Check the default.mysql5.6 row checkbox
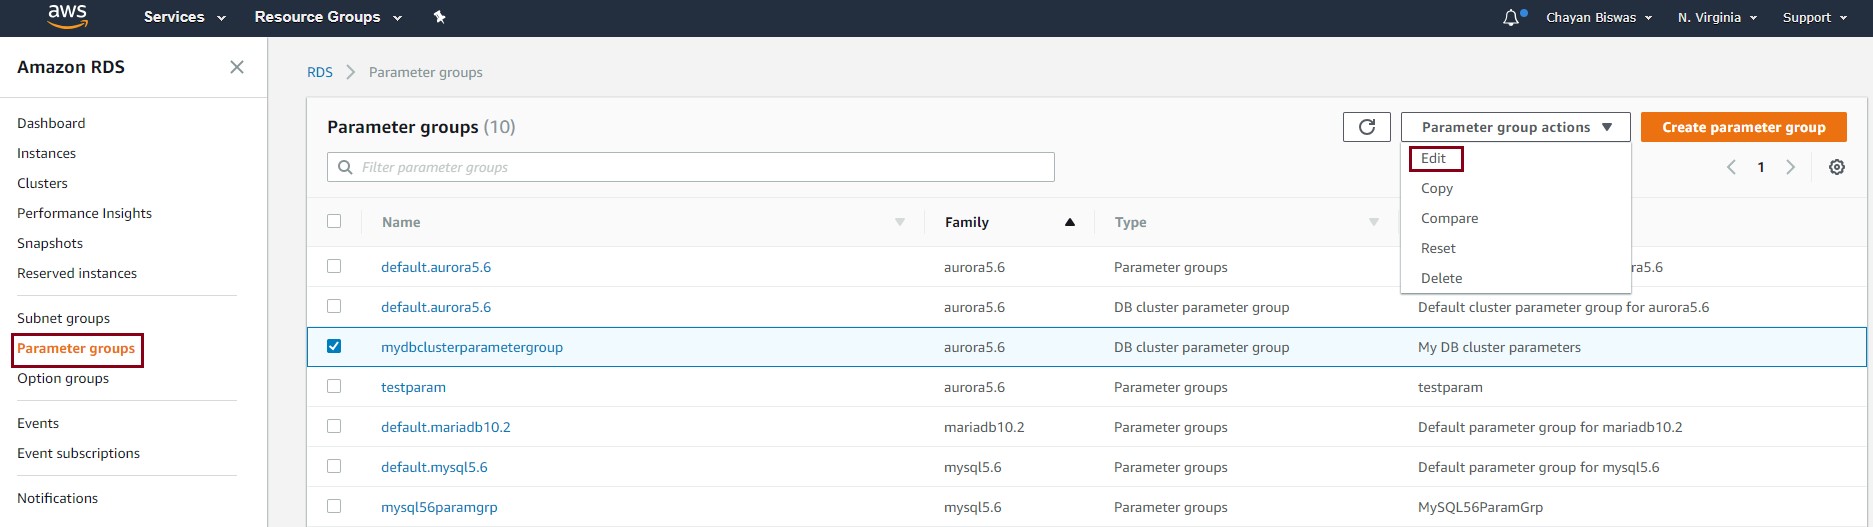 [334, 466]
